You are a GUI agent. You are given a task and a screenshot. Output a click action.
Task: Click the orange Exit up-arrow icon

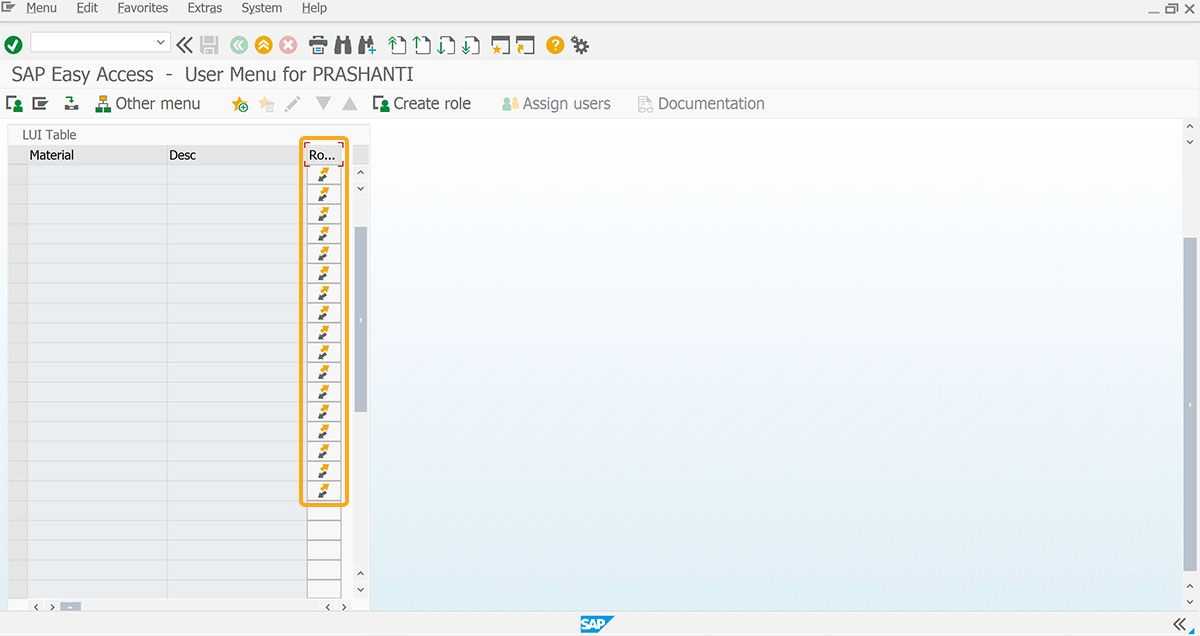click(263, 45)
